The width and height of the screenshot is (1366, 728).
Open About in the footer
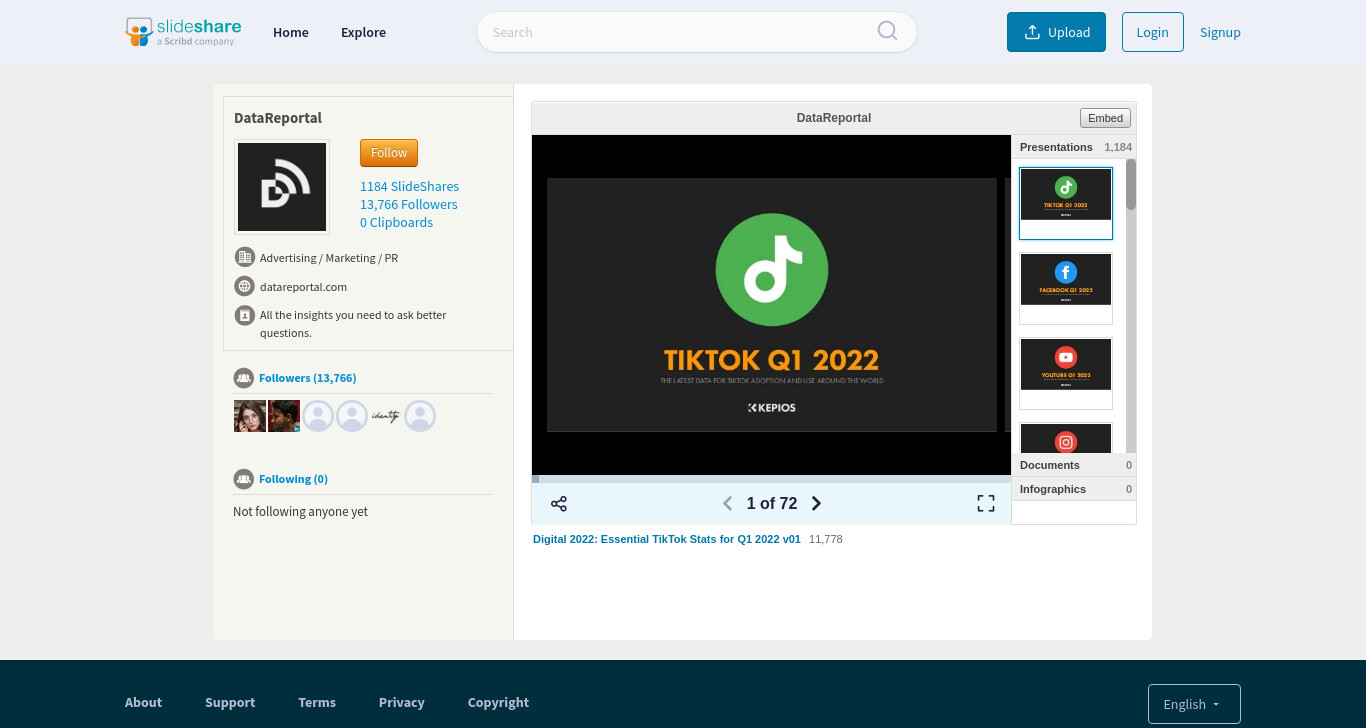(143, 702)
